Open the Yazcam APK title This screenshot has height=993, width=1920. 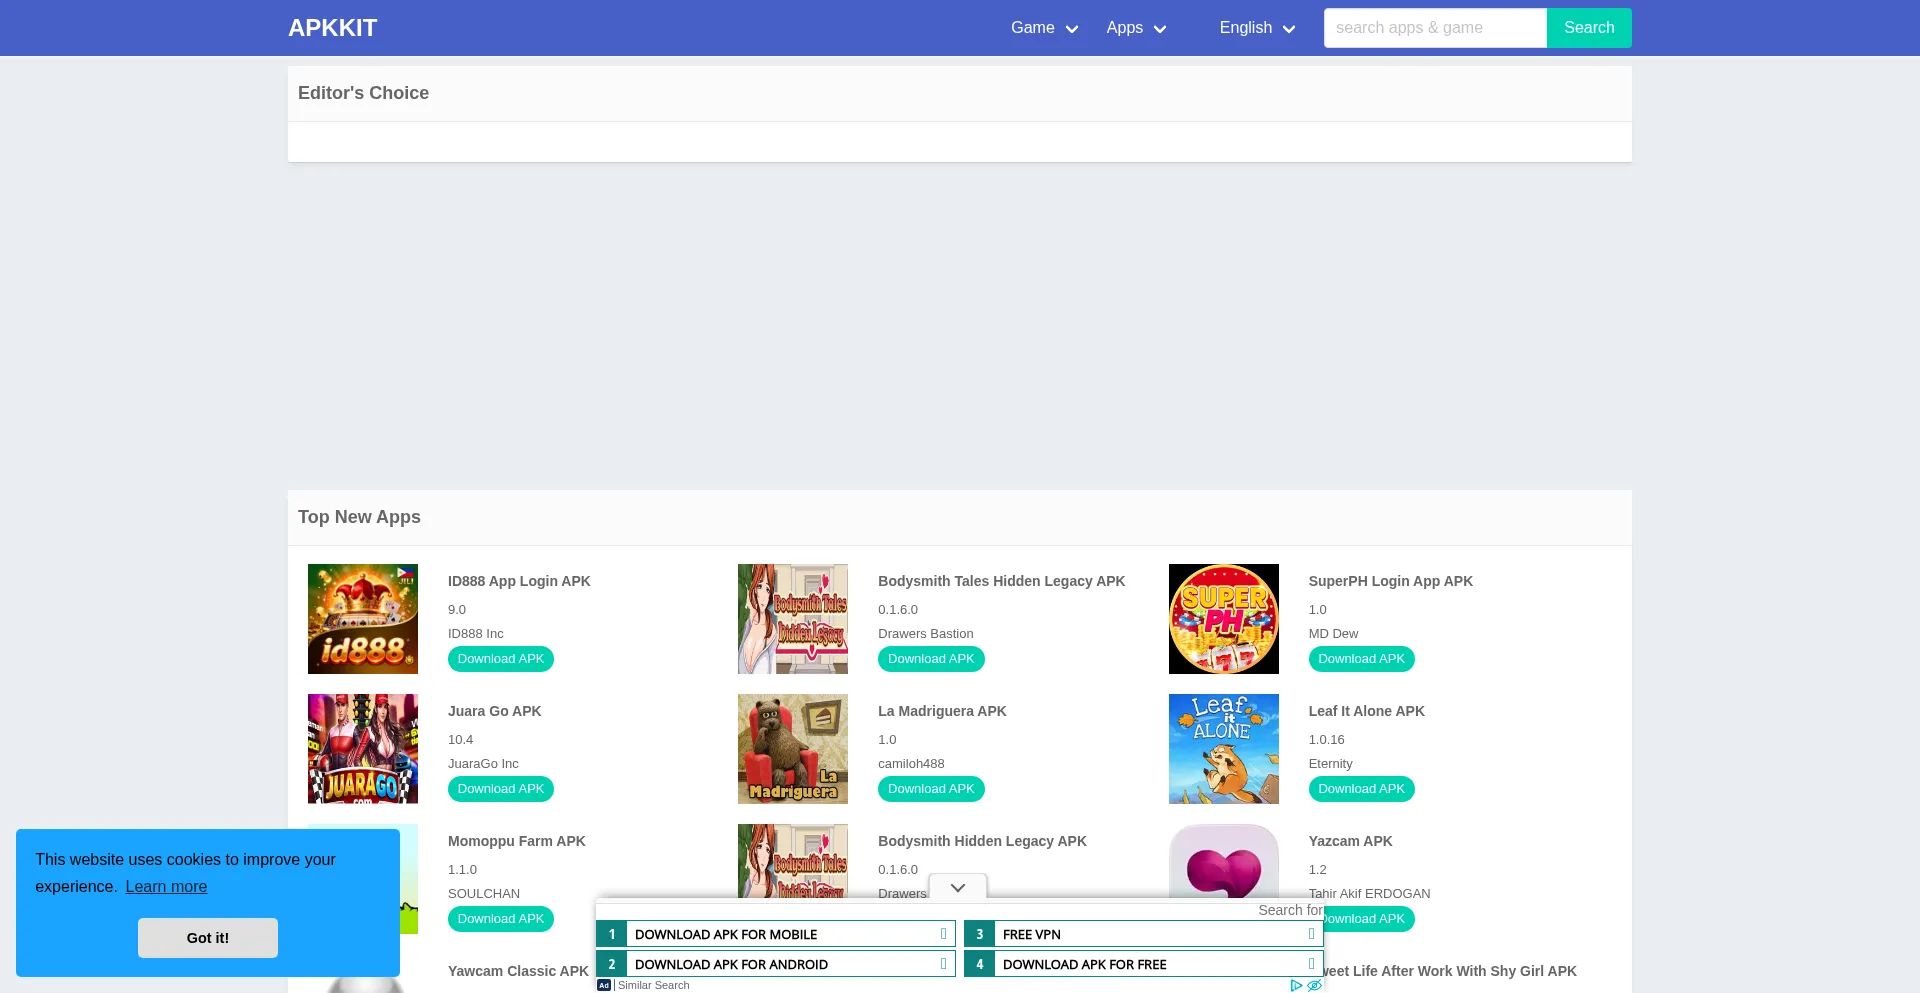click(1350, 841)
